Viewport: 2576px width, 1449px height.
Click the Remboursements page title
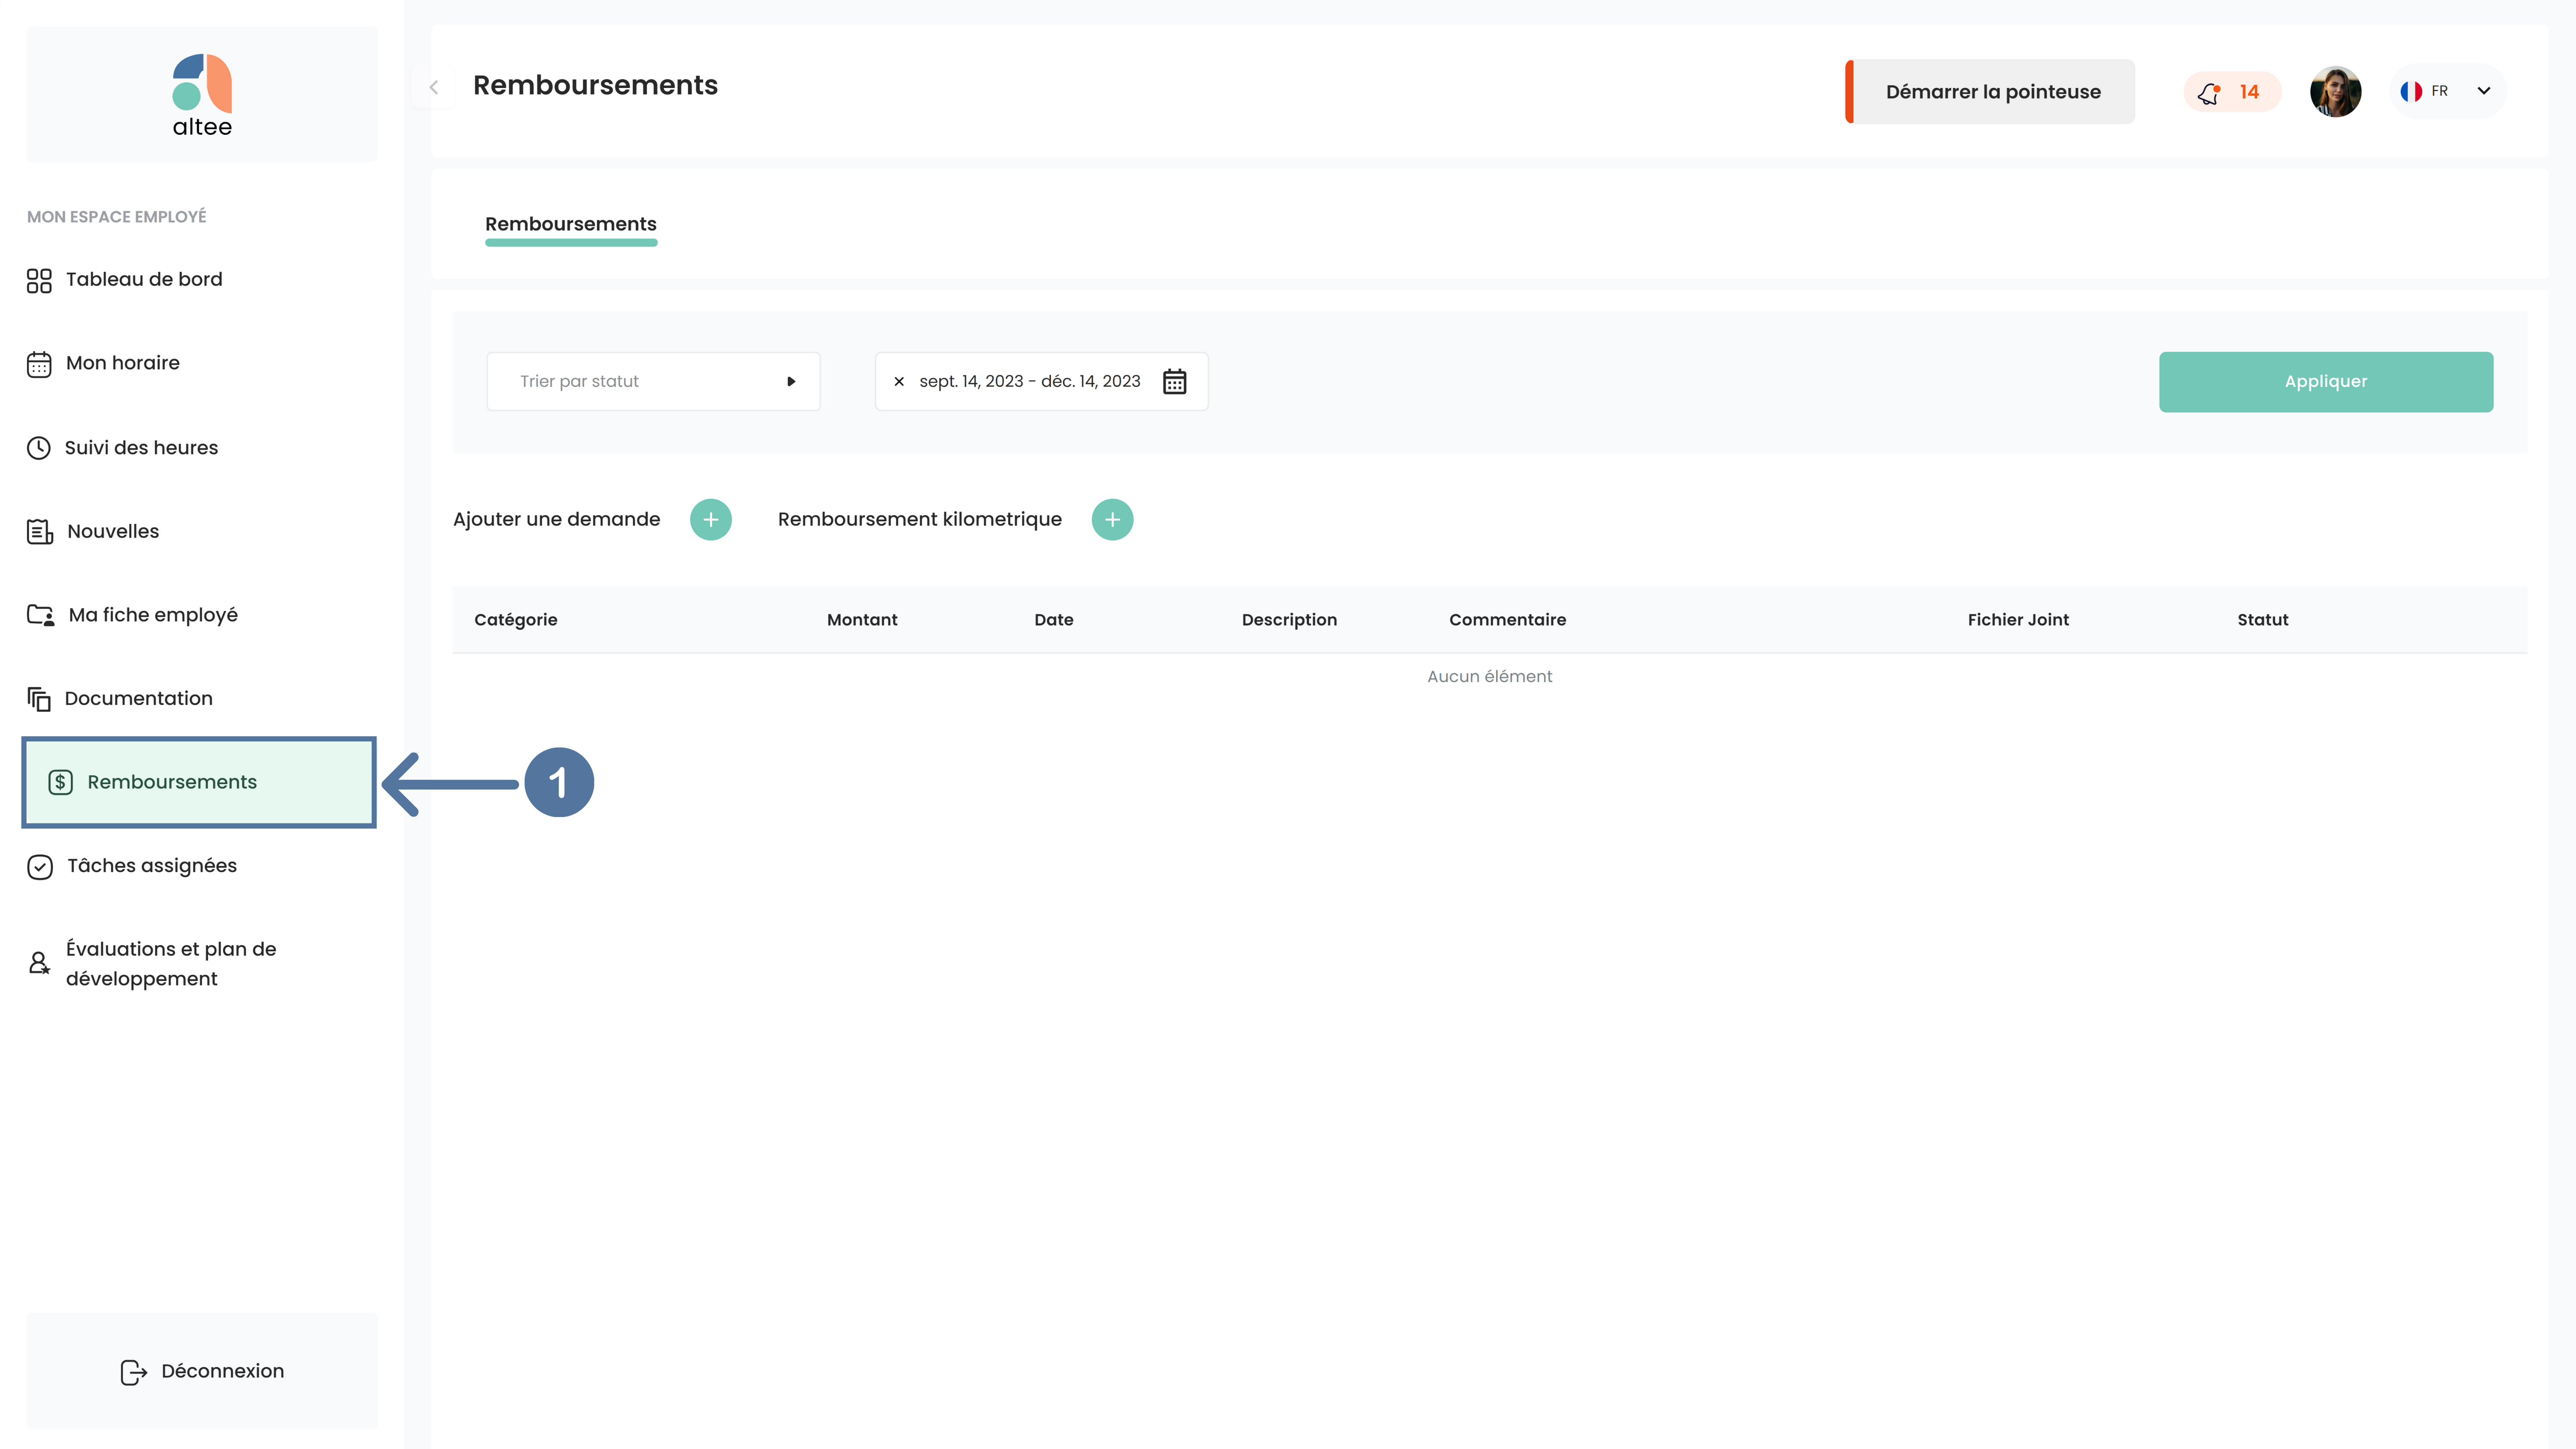coord(595,86)
